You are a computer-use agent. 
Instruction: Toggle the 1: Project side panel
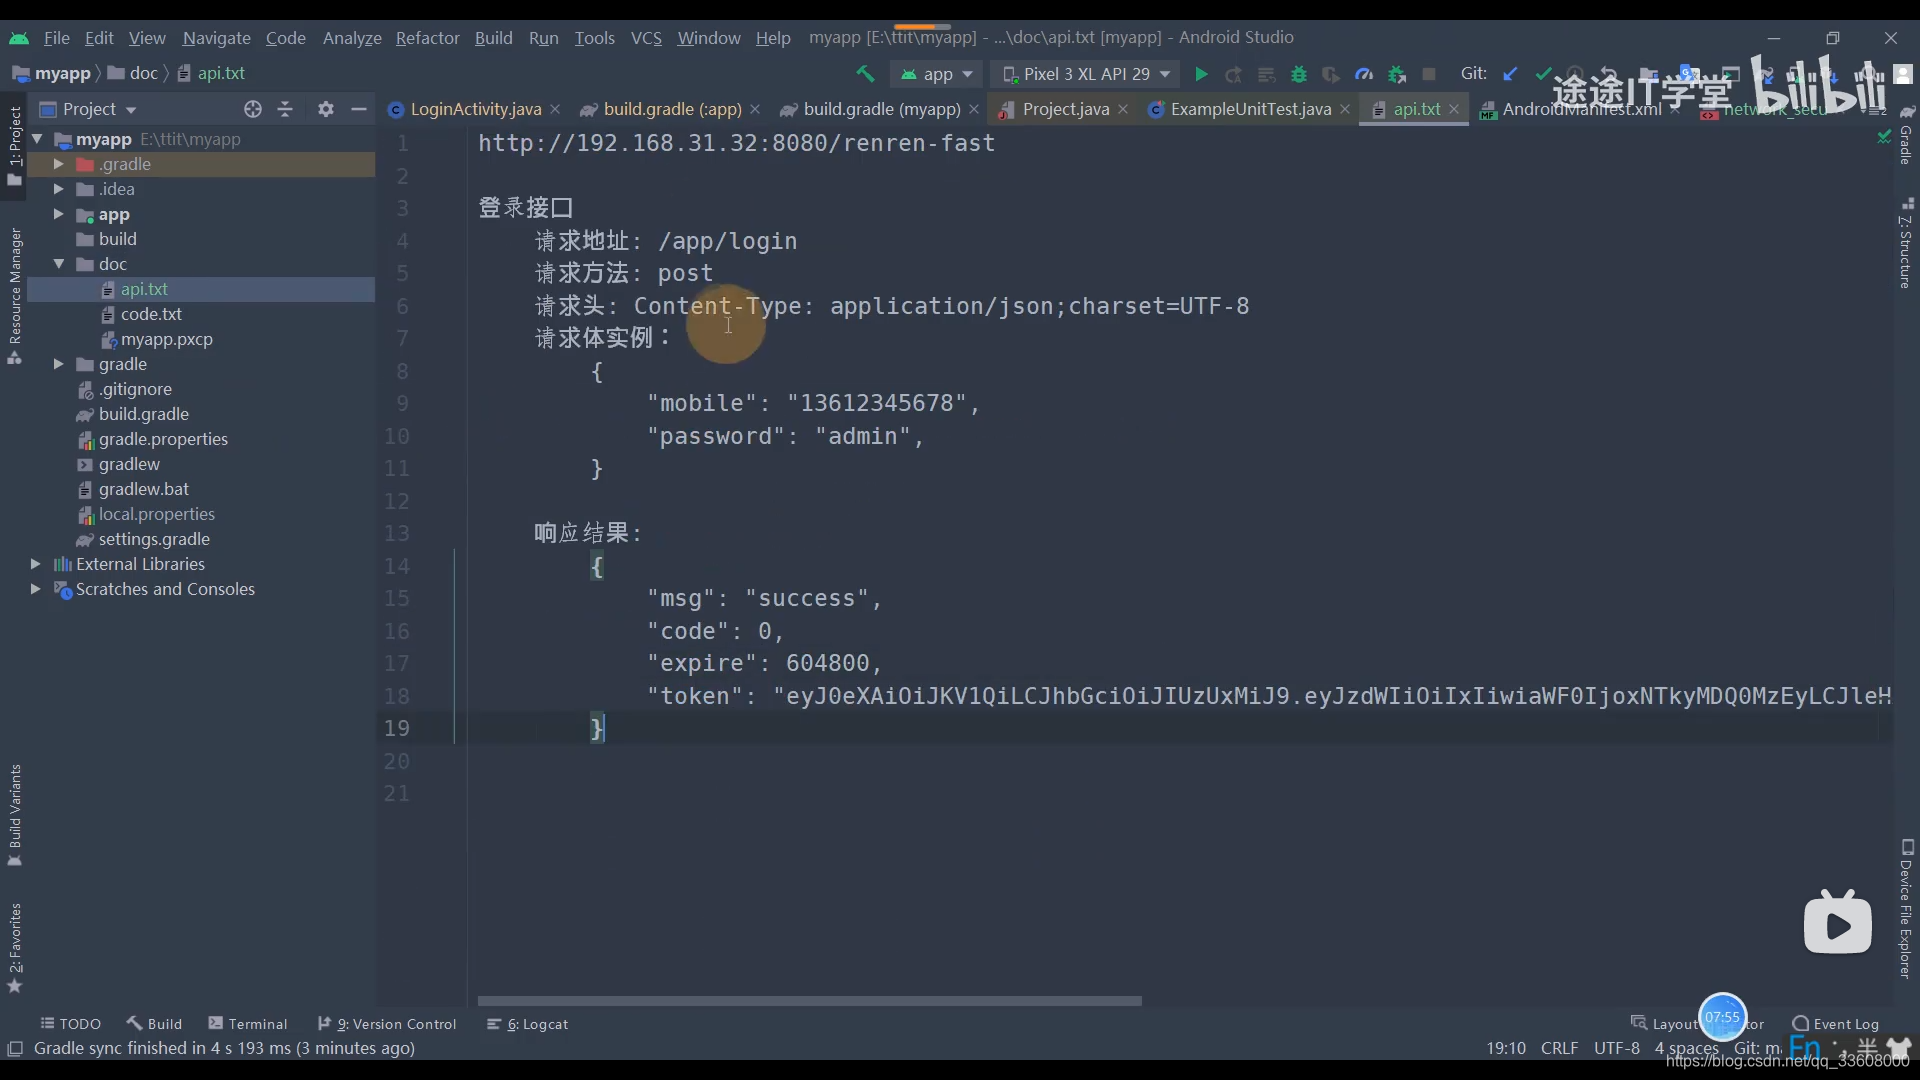(15, 145)
